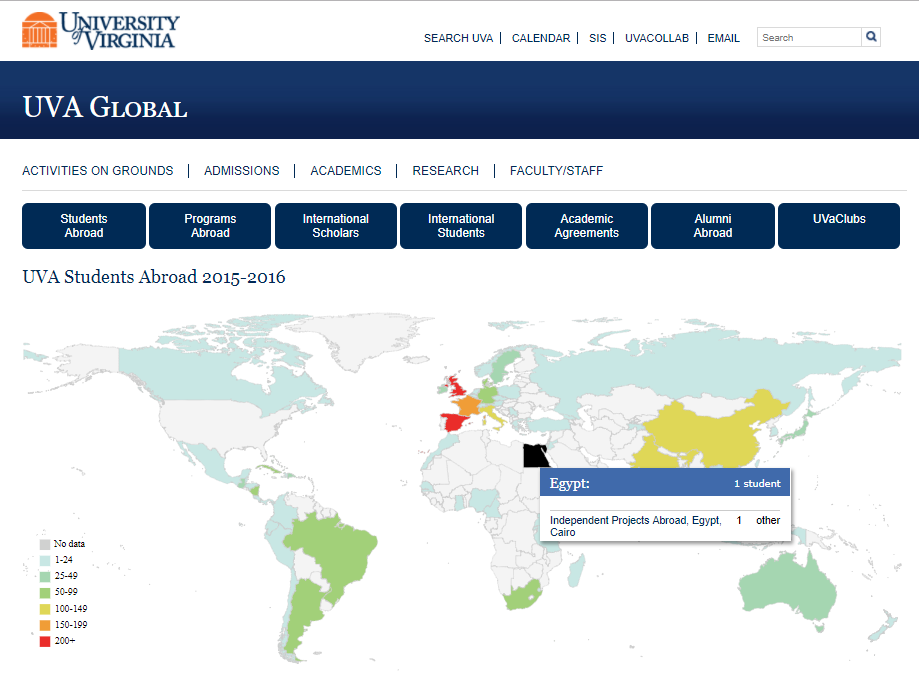Switch to the Students Abroad tab

[84, 226]
